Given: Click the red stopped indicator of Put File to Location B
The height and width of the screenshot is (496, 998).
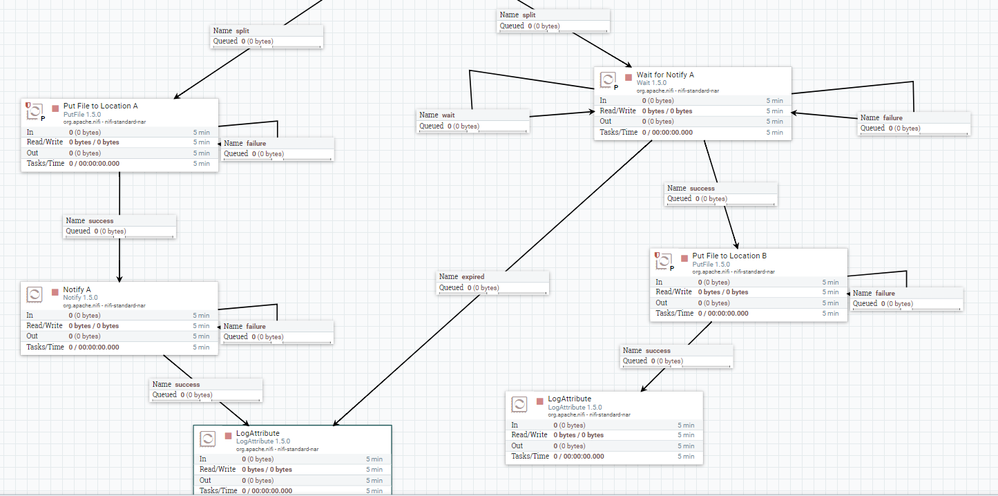Looking at the screenshot, I should click(x=684, y=258).
